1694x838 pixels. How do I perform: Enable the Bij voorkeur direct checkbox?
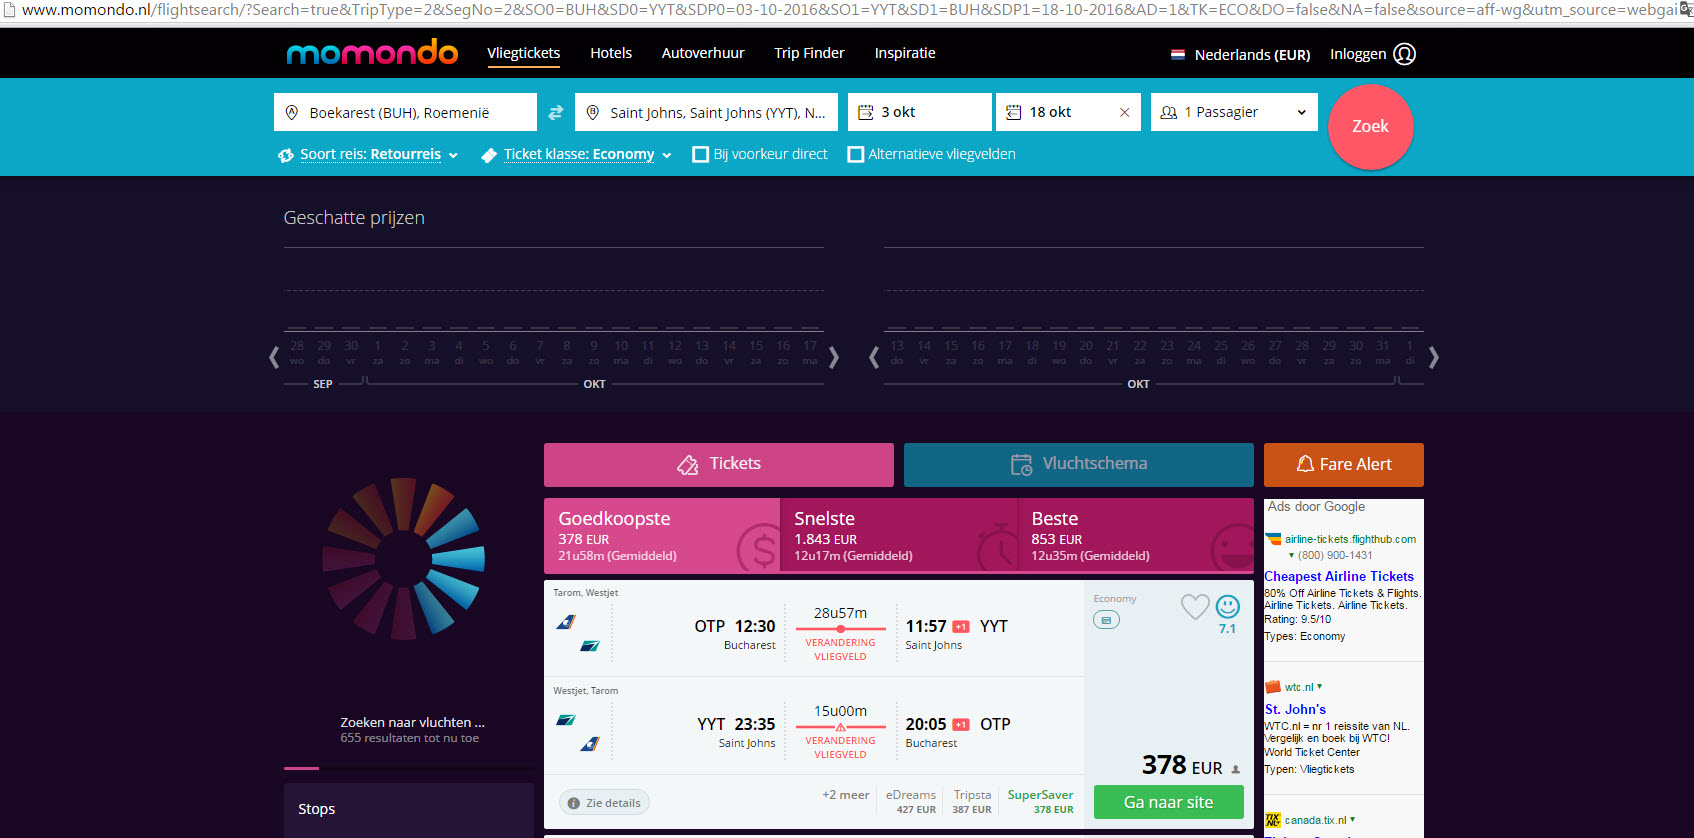coord(701,154)
